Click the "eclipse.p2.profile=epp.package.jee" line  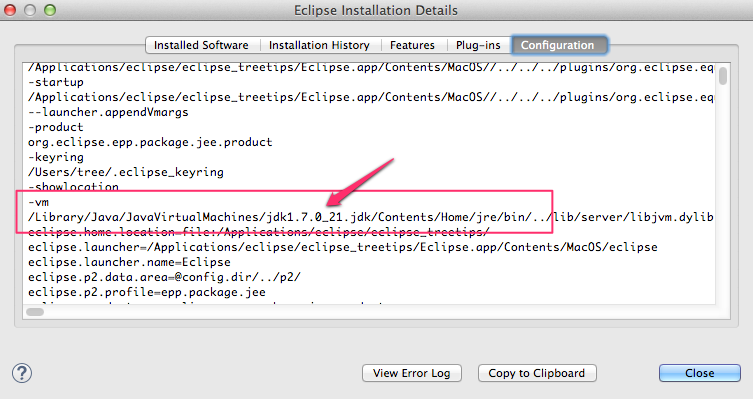pyautogui.click(x=146, y=292)
